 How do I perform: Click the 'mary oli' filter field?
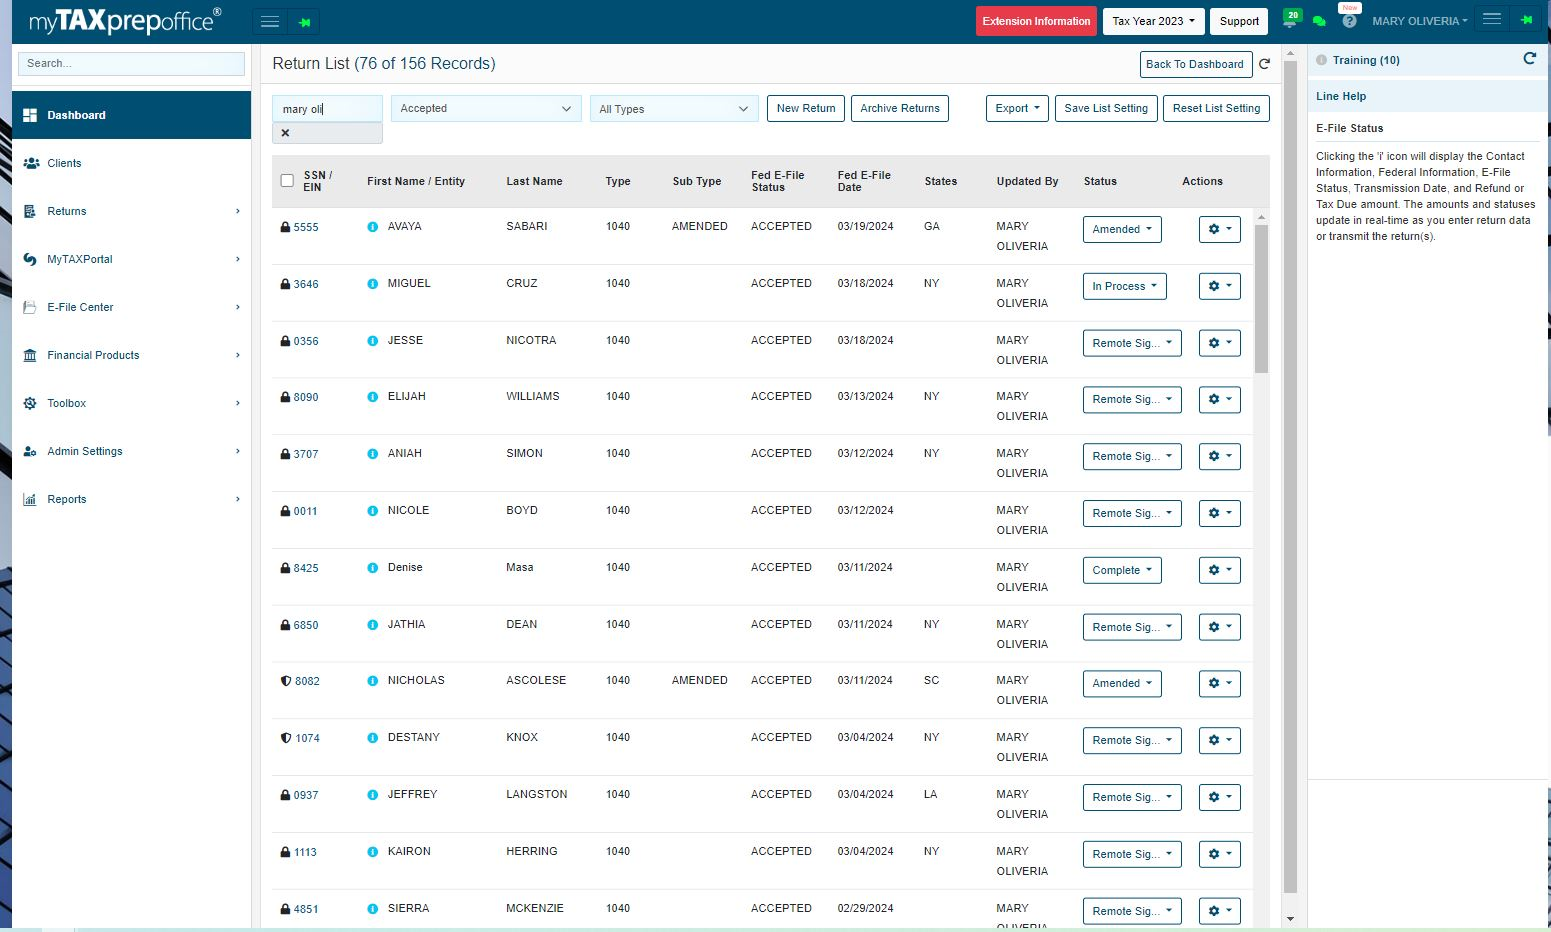(x=327, y=109)
